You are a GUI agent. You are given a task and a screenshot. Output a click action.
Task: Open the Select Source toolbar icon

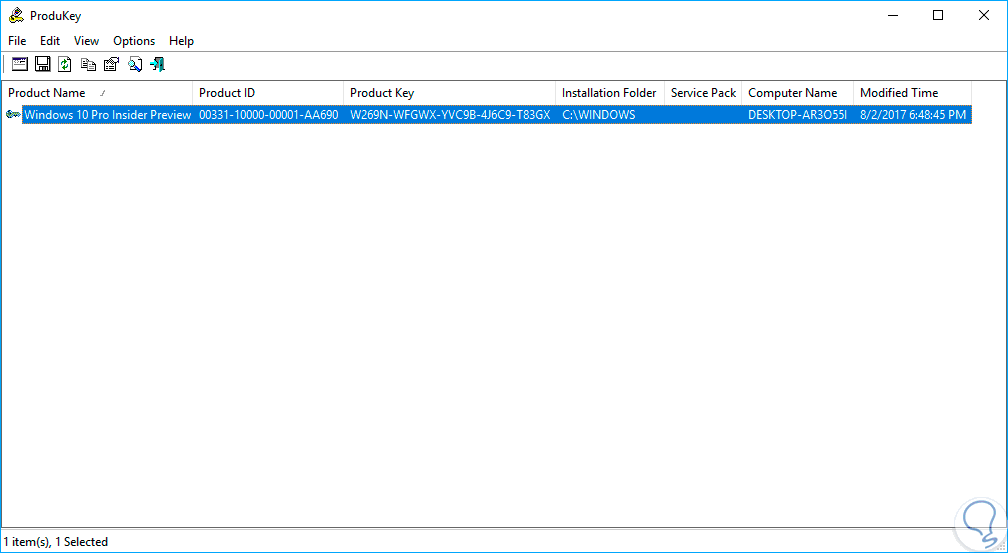pyautogui.click(x=21, y=64)
